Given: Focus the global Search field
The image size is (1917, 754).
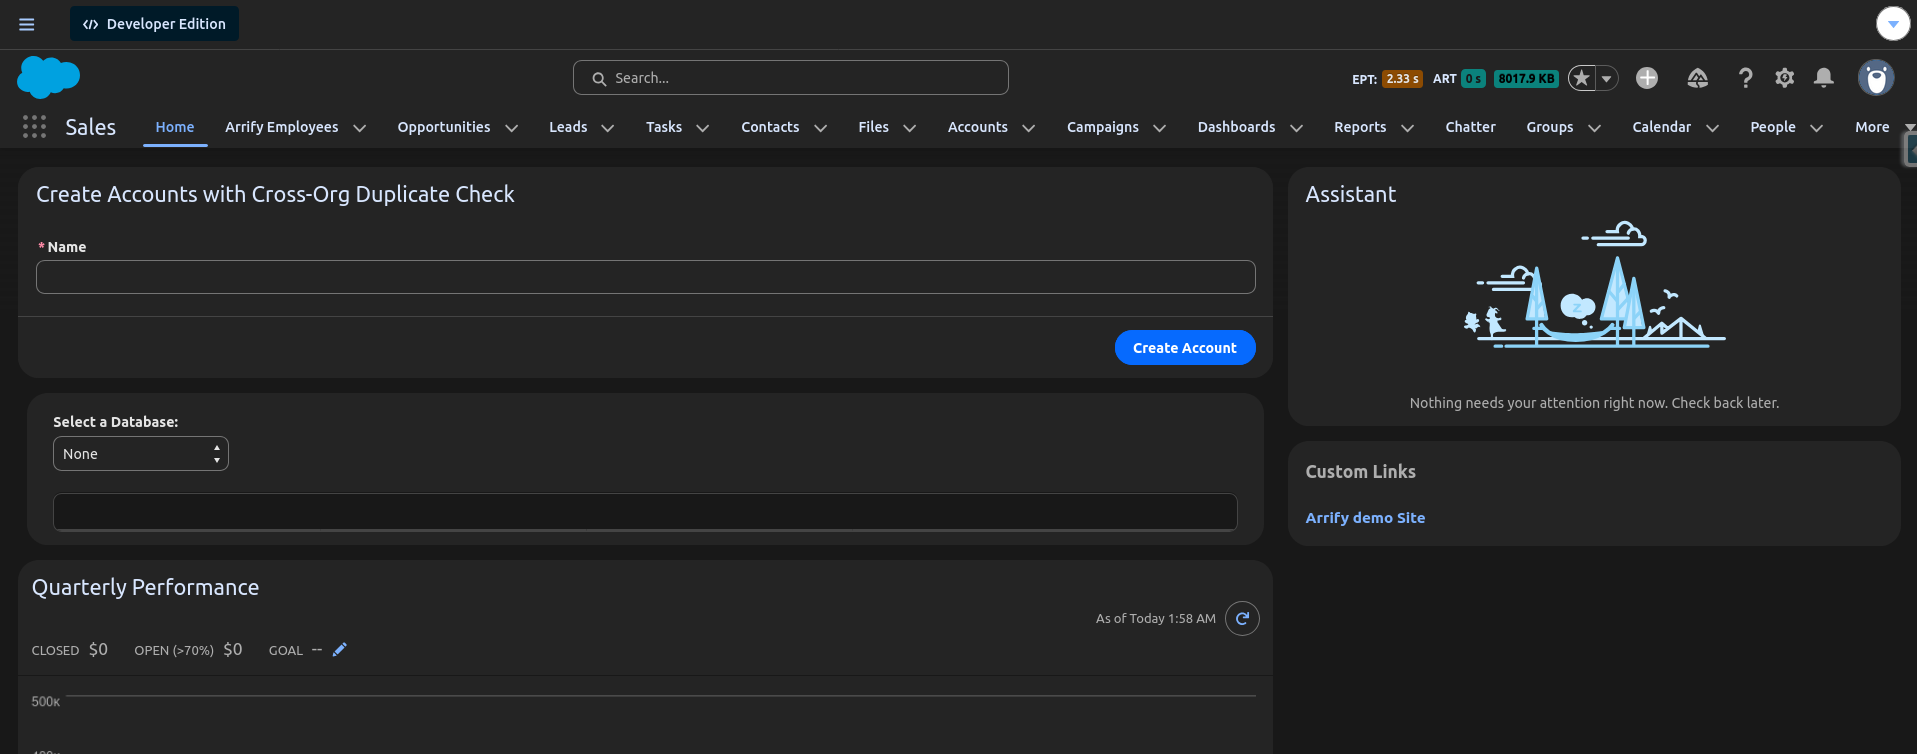Looking at the screenshot, I should click(790, 78).
